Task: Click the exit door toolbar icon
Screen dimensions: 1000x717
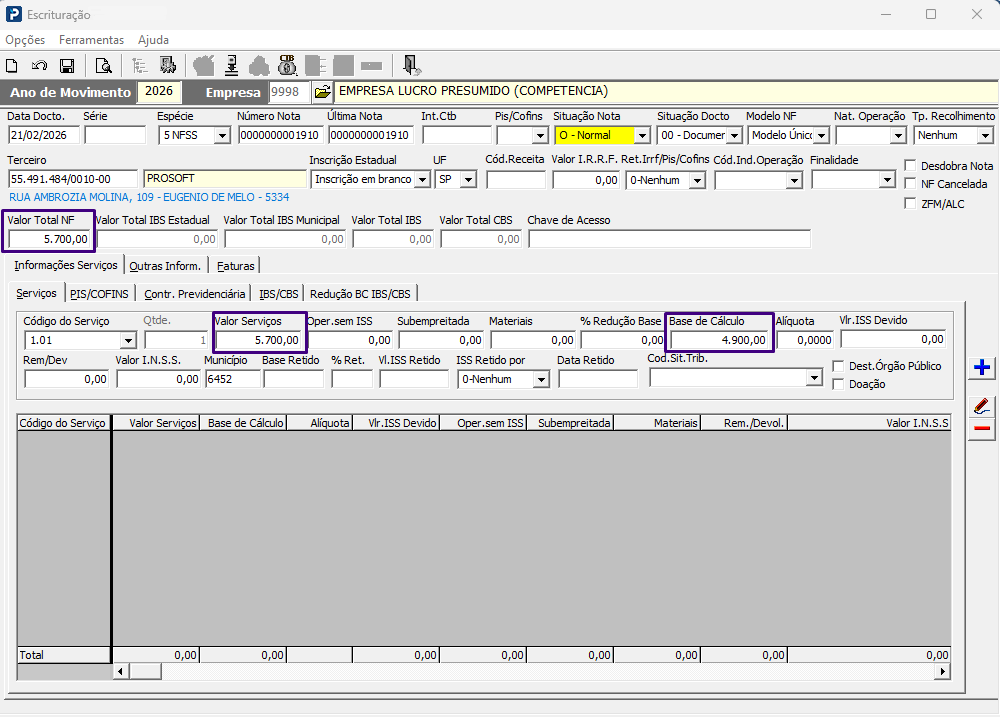Action: pos(411,66)
